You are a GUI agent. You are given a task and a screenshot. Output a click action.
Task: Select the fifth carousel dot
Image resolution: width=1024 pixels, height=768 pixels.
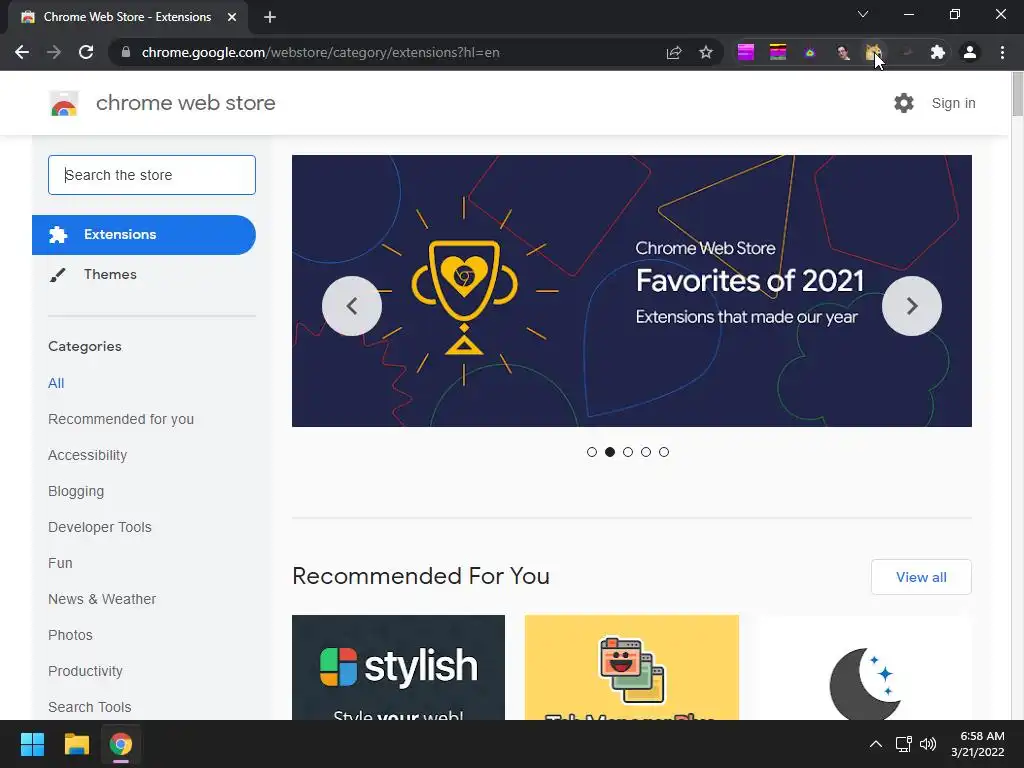(x=664, y=452)
